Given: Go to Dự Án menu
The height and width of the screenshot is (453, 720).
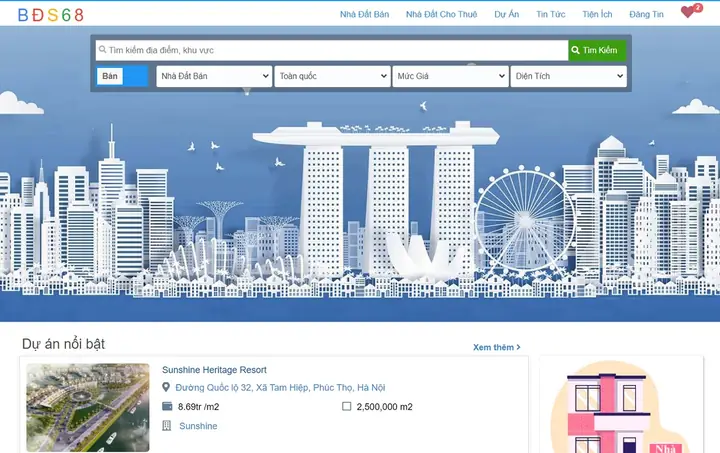Looking at the screenshot, I should pyautogui.click(x=506, y=14).
